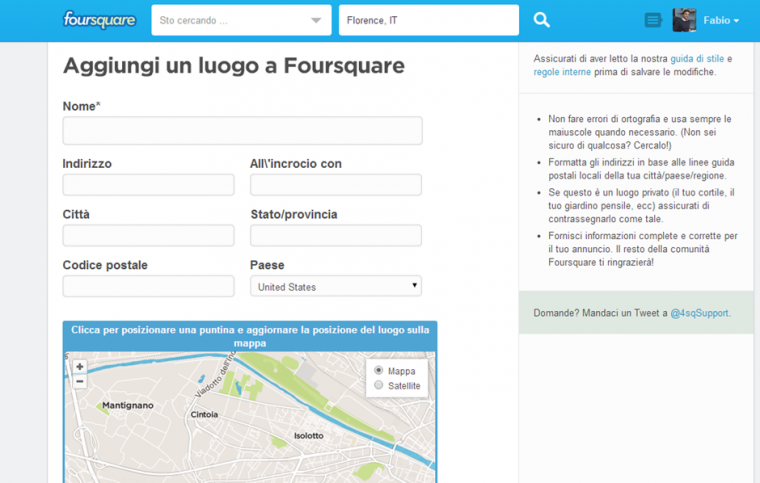
Task: Open the 'regole interne' link
Action: tap(562, 72)
